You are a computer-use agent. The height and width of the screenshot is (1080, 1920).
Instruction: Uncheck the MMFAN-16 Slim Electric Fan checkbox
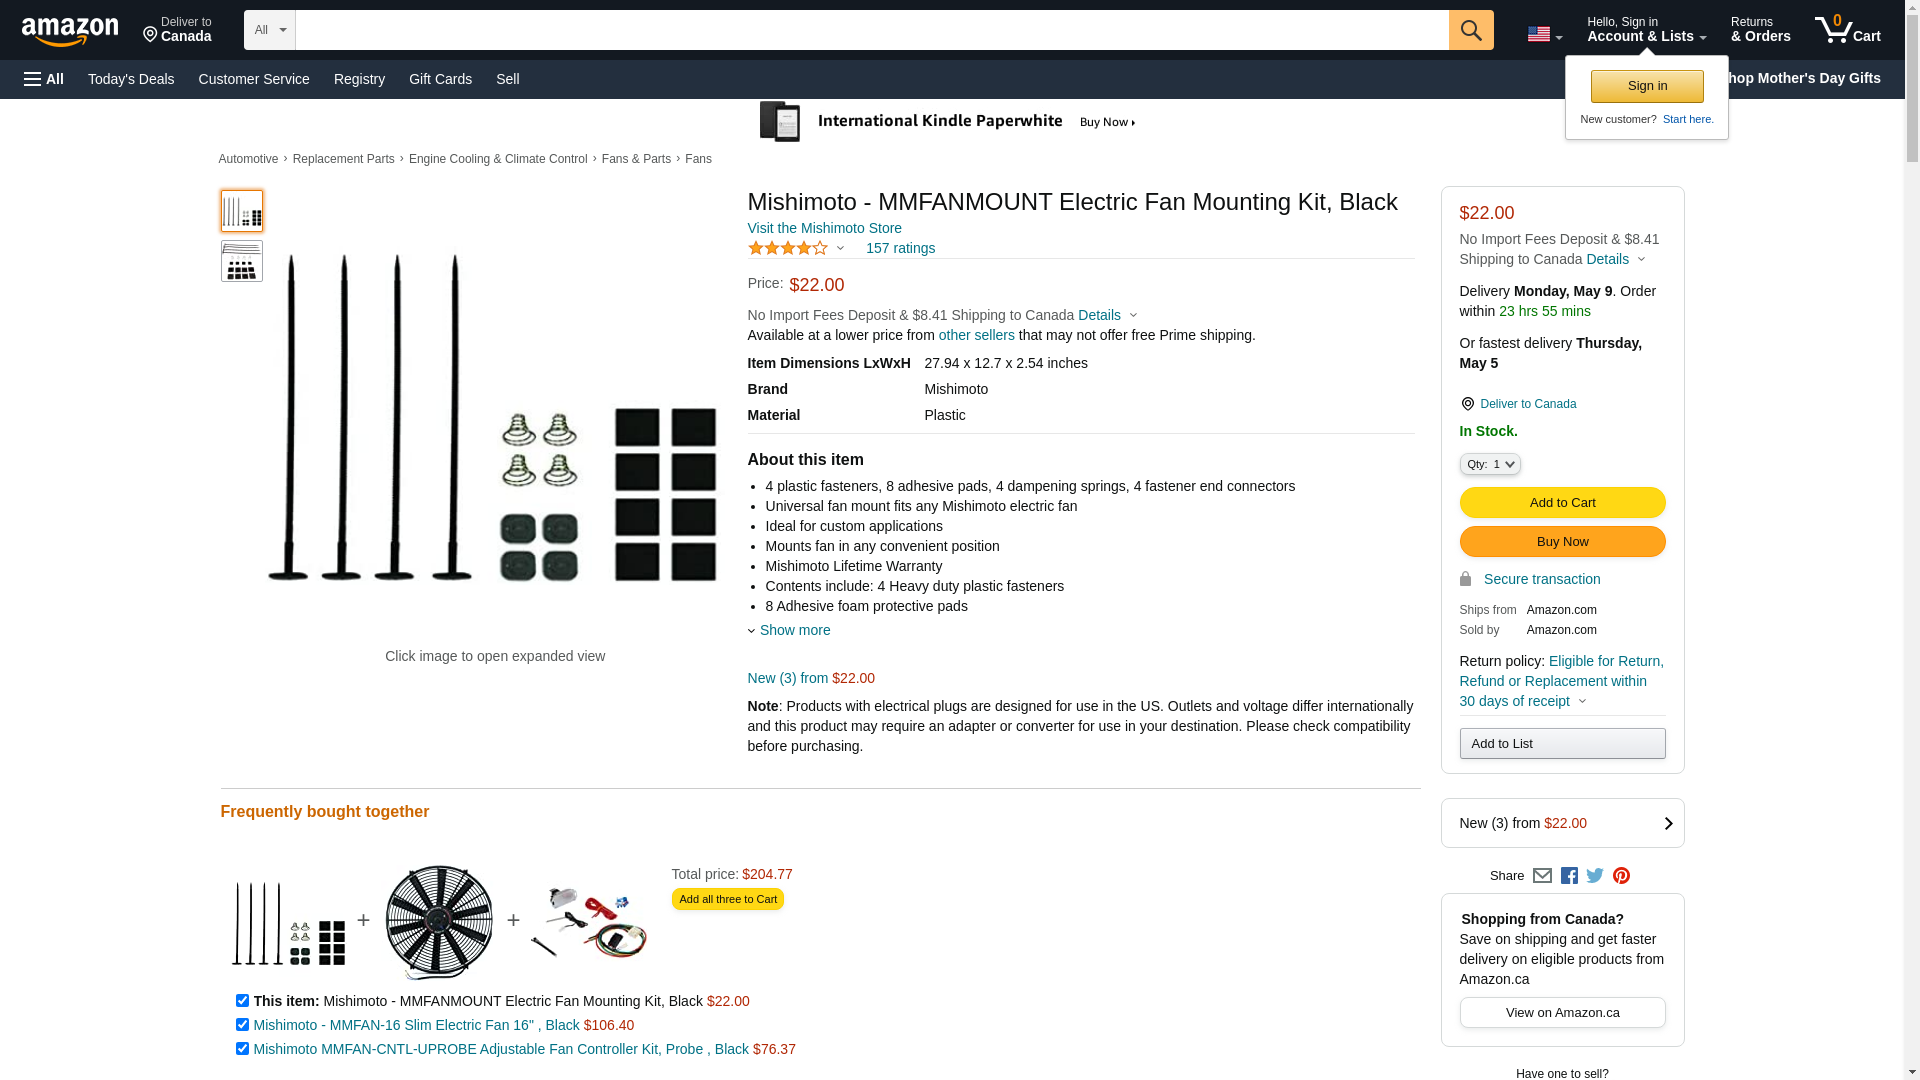coord(242,1025)
